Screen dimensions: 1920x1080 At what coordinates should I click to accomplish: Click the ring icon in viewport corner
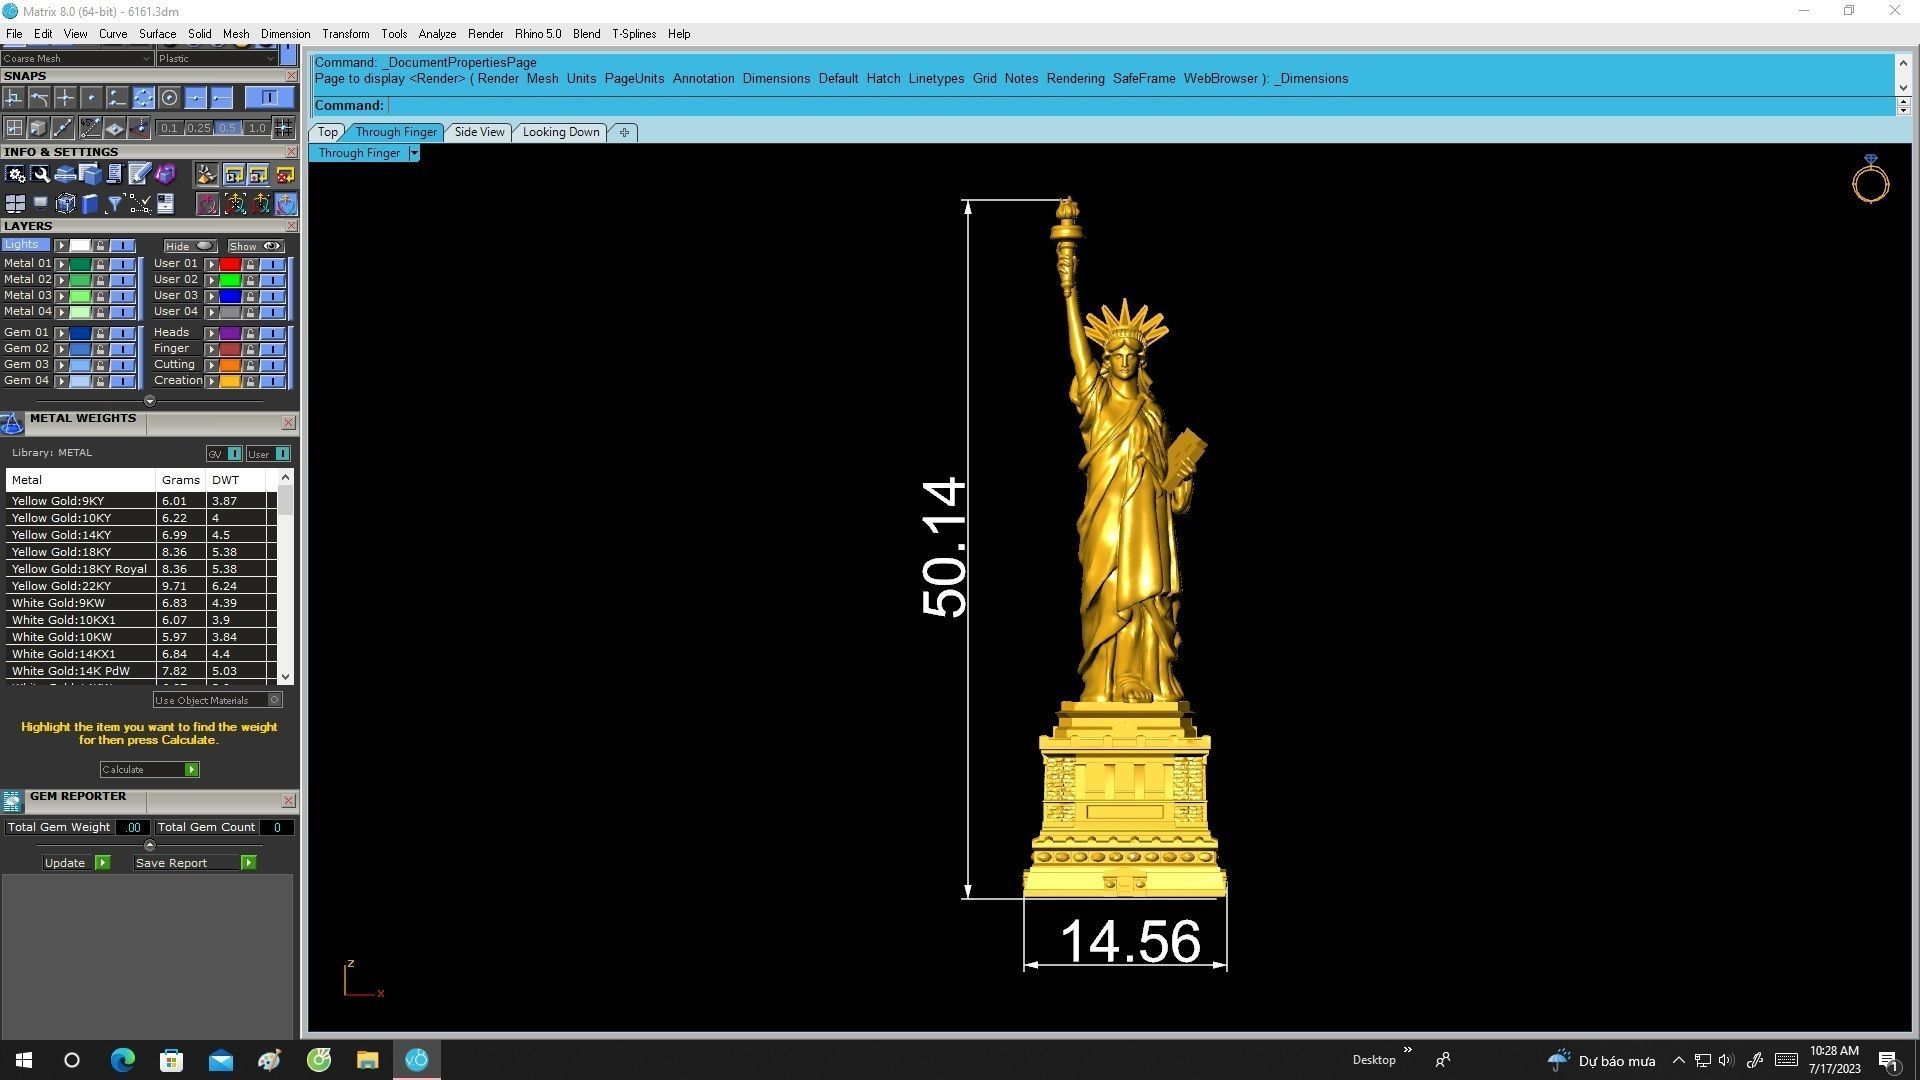pyautogui.click(x=1870, y=179)
